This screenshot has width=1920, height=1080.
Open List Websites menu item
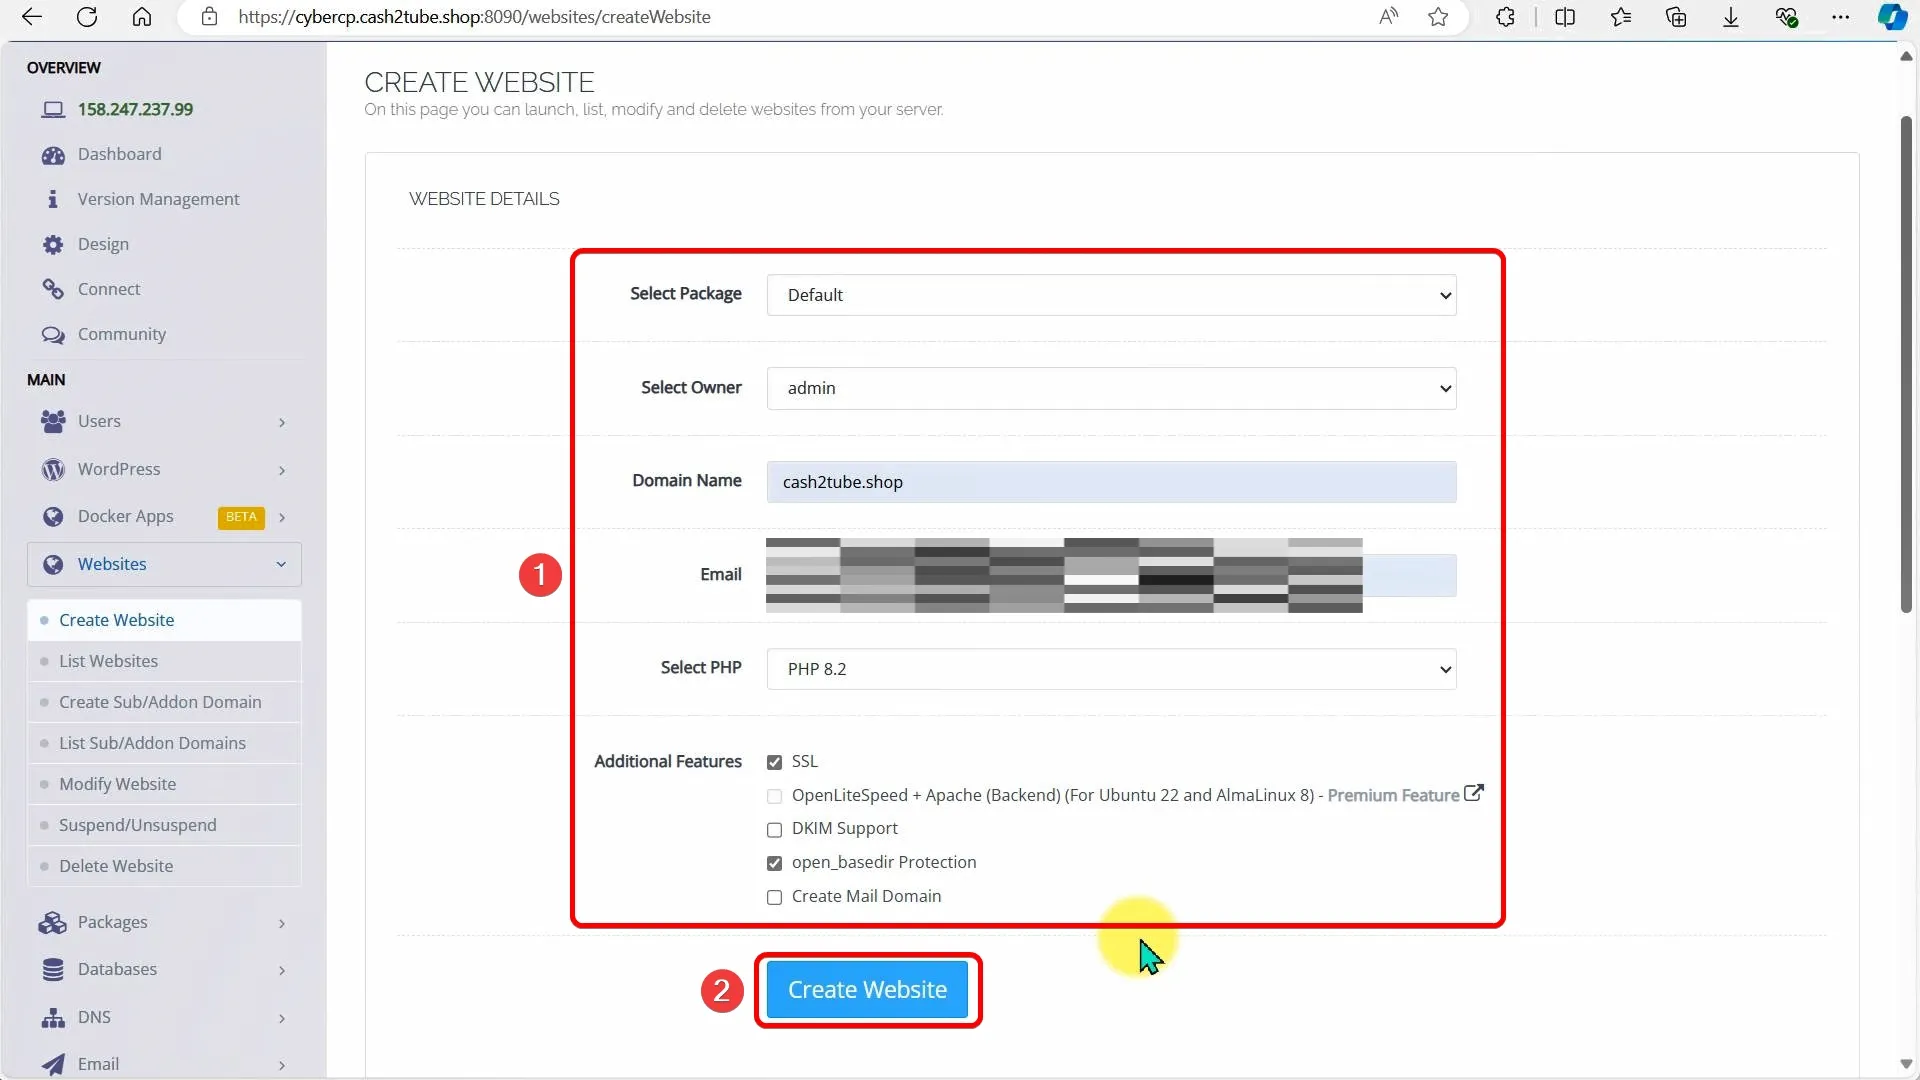(x=108, y=661)
